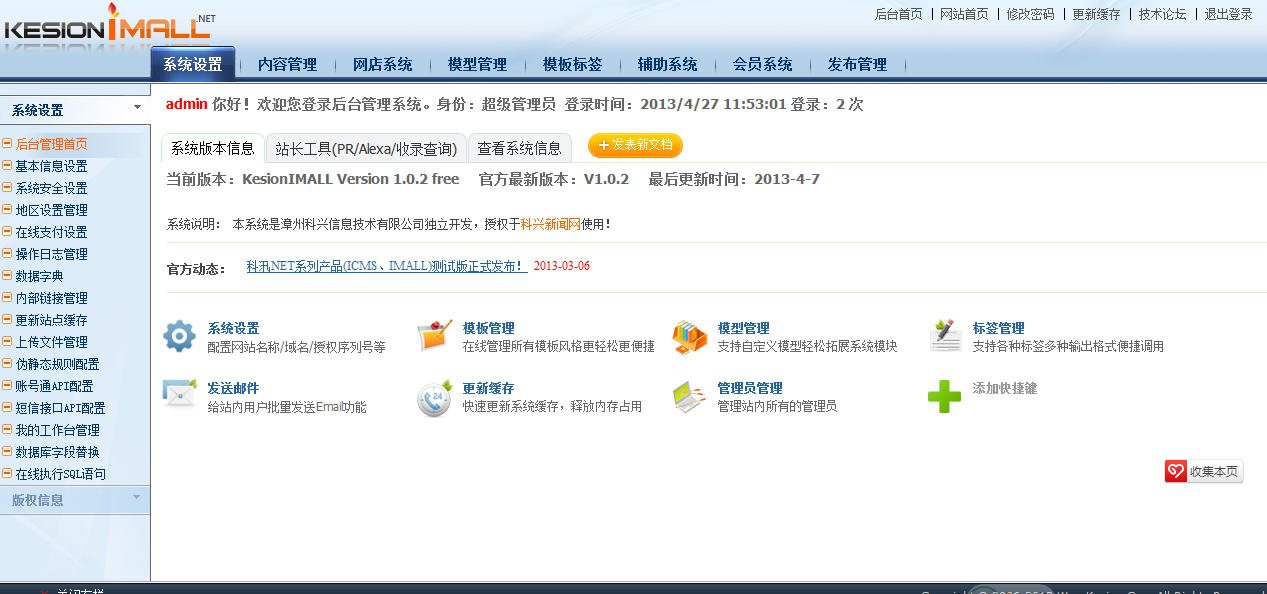Open 在线执行SQL语句 in sidebar
The height and width of the screenshot is (594, 1267).
click(60, 474)
